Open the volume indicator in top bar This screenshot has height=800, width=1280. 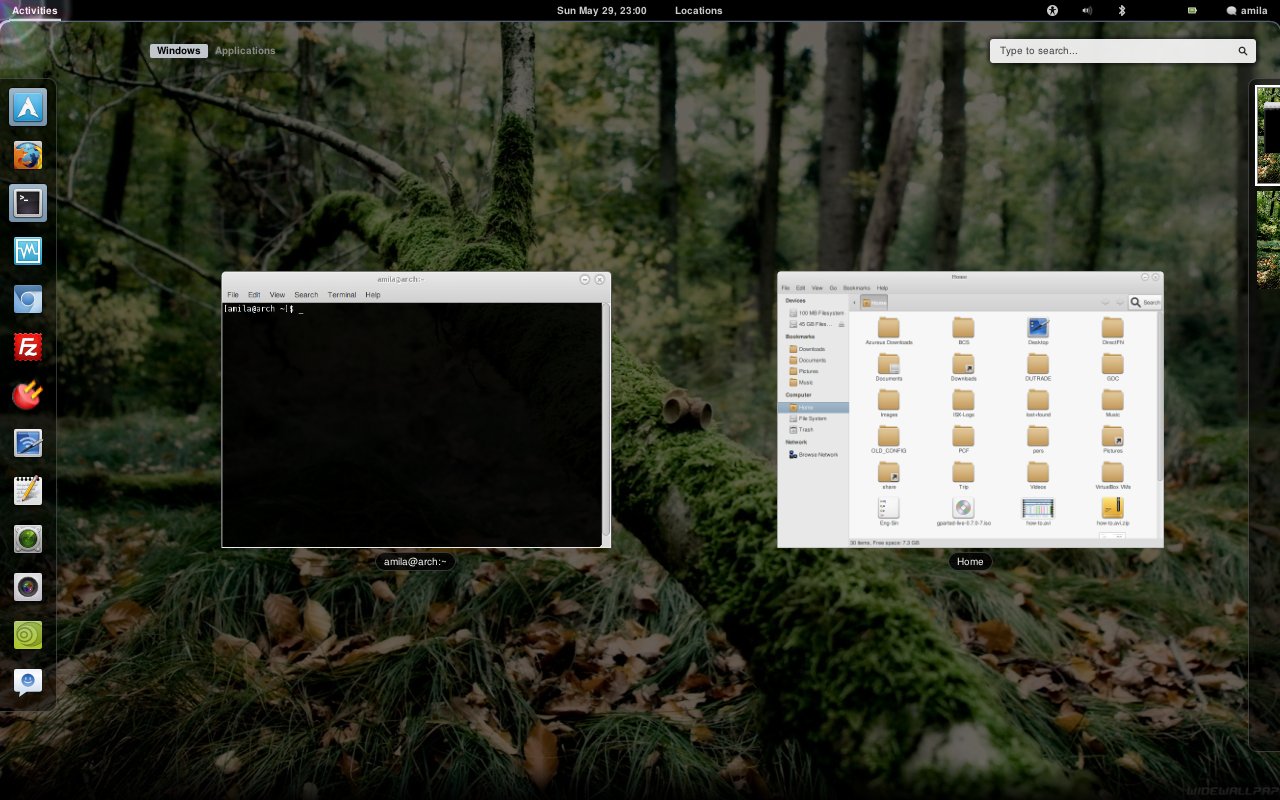coord(1087,10)
